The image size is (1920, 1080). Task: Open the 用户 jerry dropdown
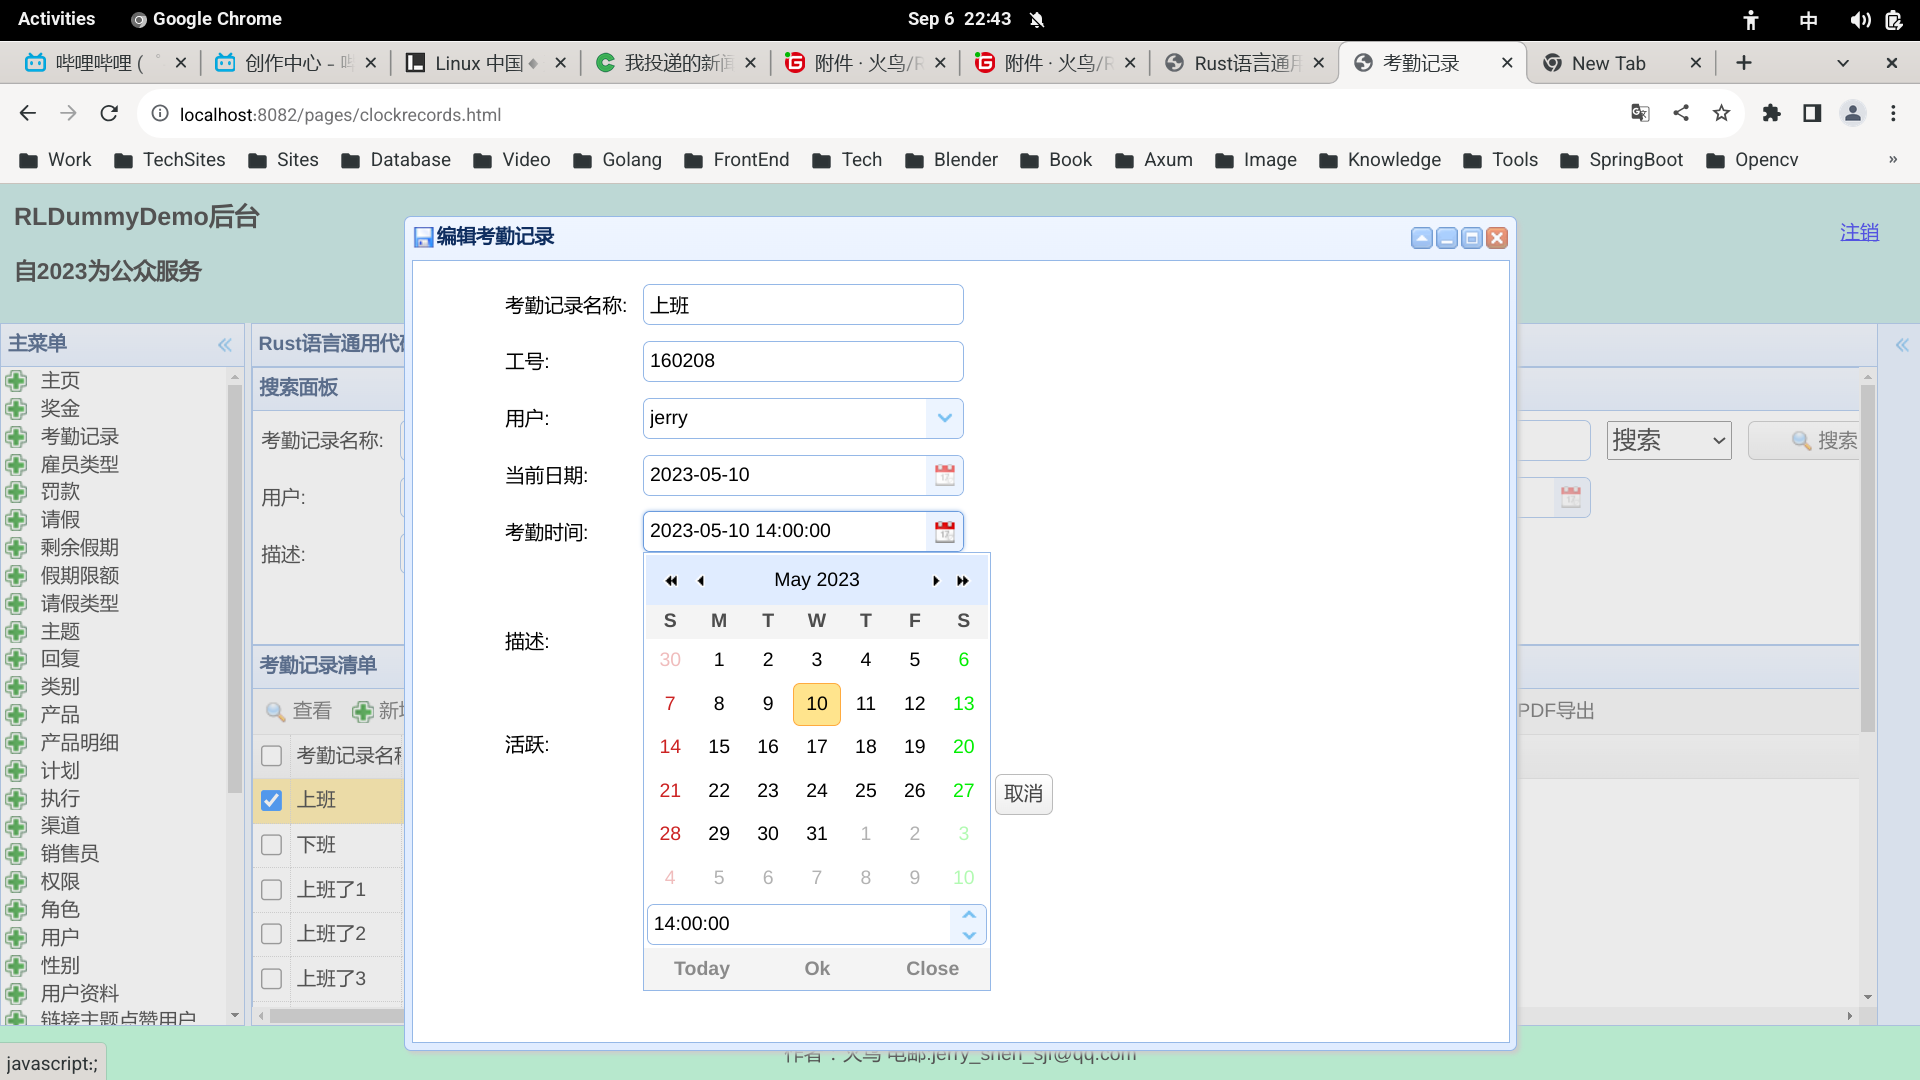pos(943,418)
